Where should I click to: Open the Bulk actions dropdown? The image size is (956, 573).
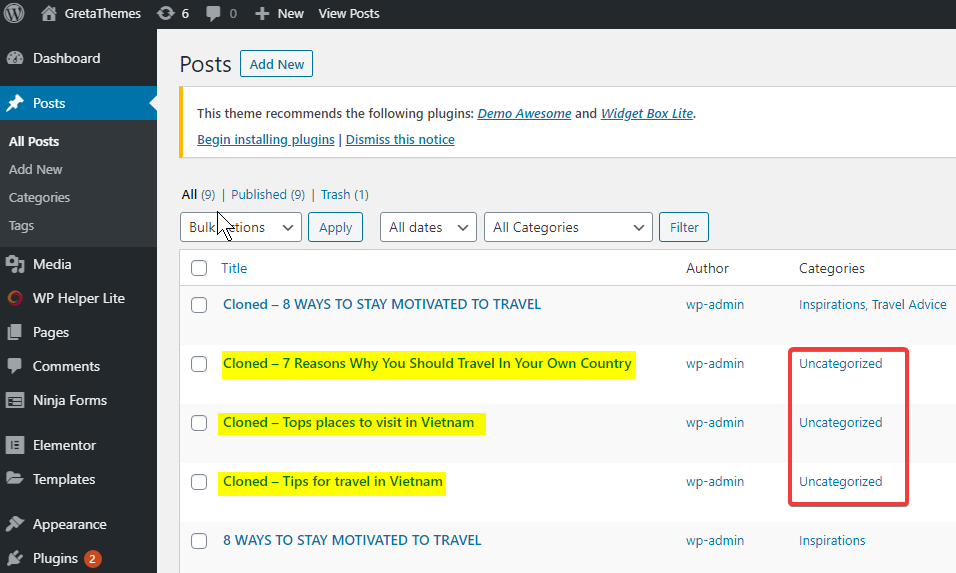coord(241,228)
